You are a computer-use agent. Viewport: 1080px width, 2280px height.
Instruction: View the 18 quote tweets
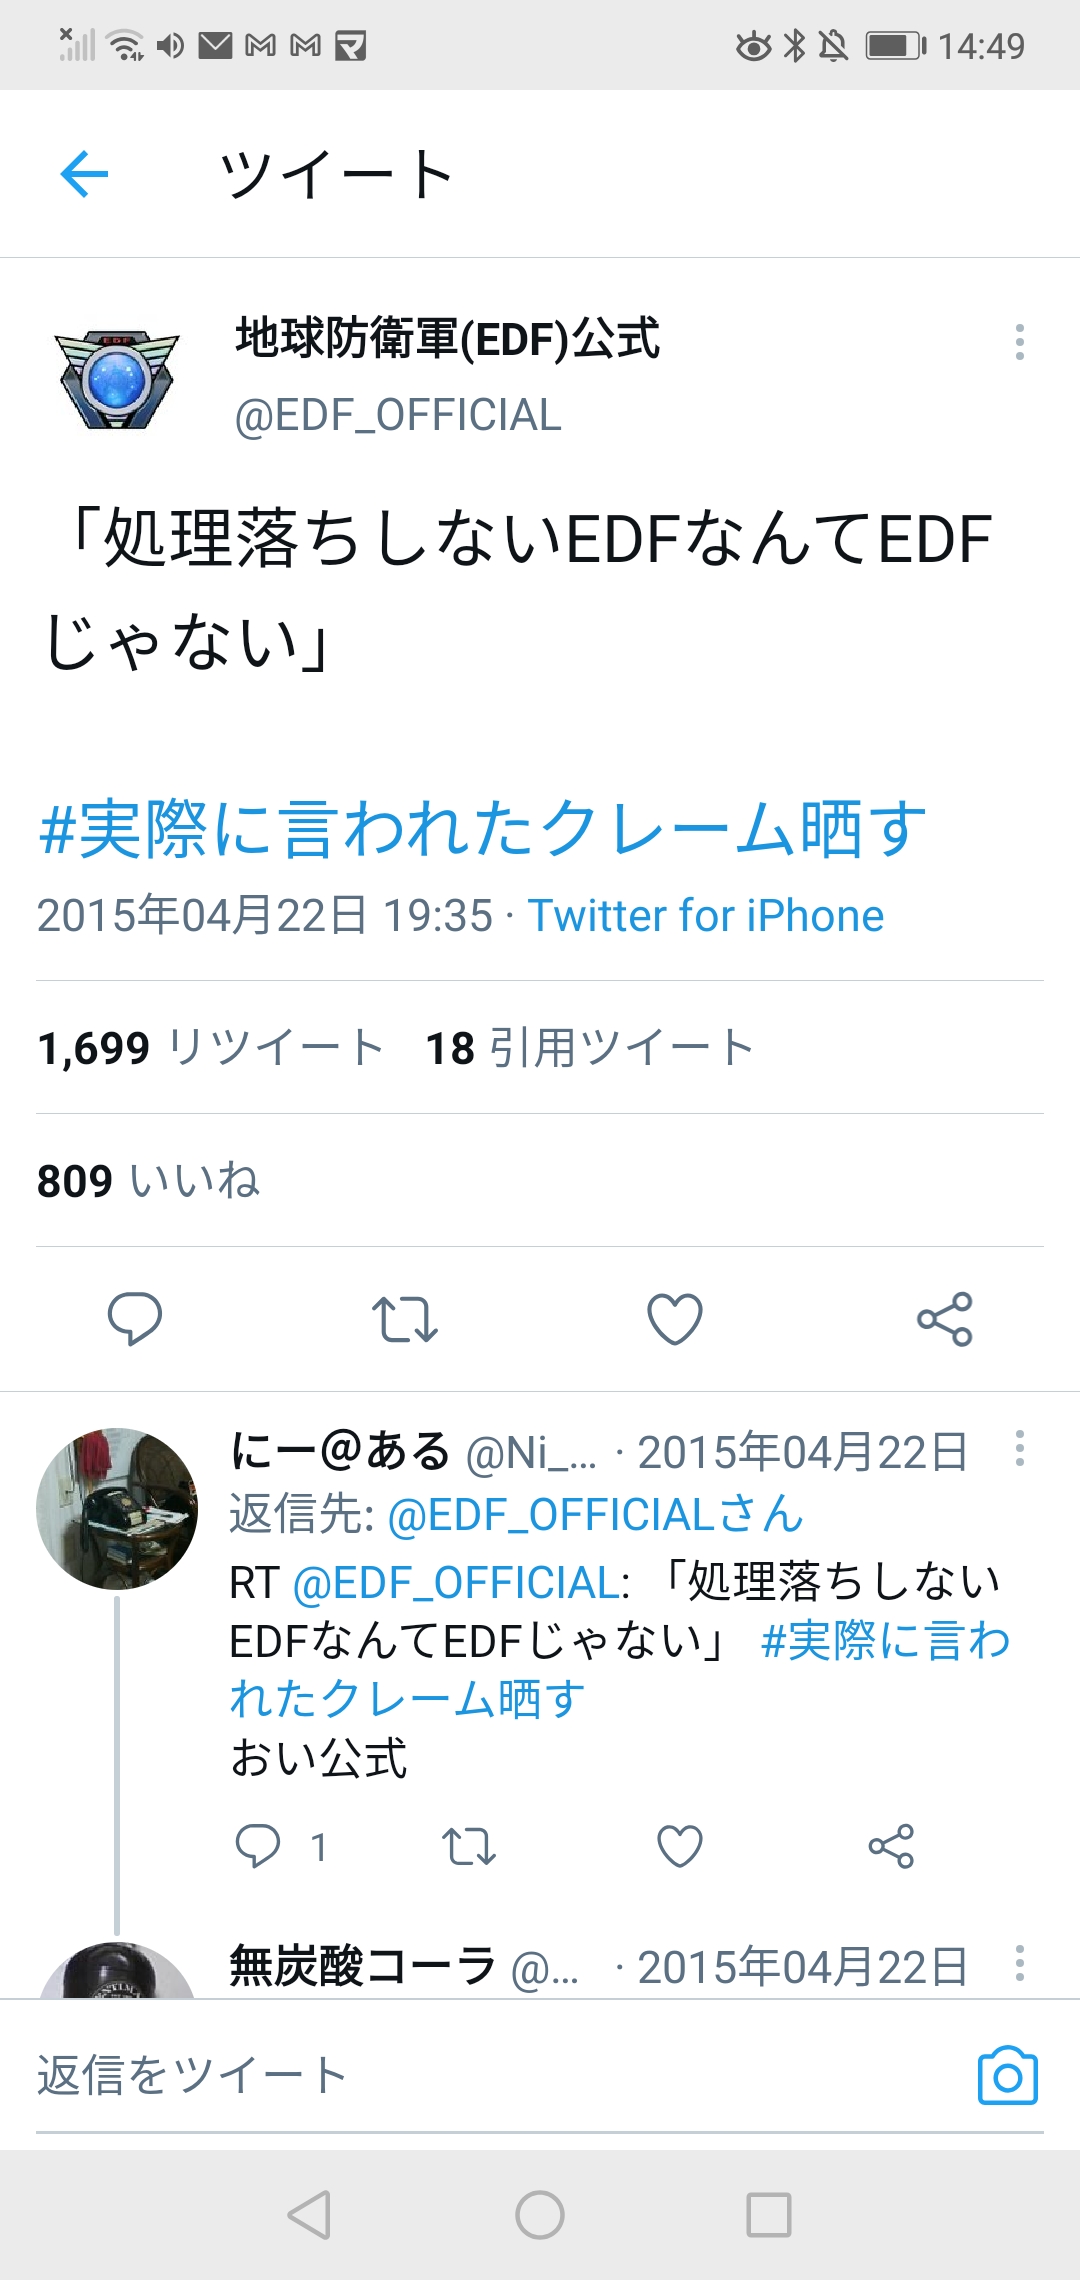[590, 1048]
